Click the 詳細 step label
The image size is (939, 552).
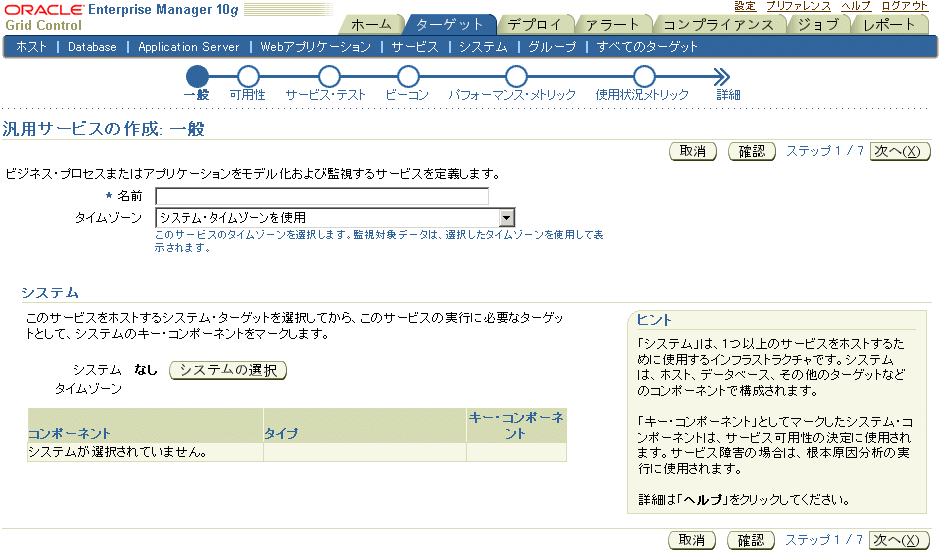(728, 95)
